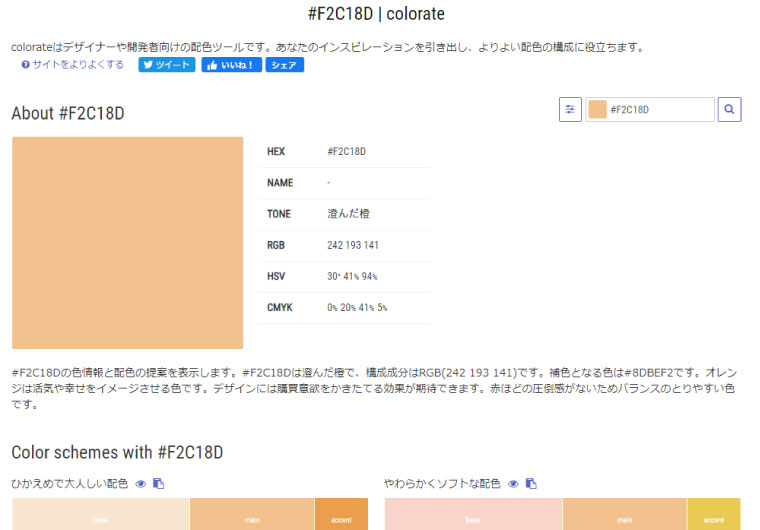The width and height of the screenshot is (760, 530).
Task: Click the HSV value 30° 41% 94%
Action: click(x=352, y=276)
